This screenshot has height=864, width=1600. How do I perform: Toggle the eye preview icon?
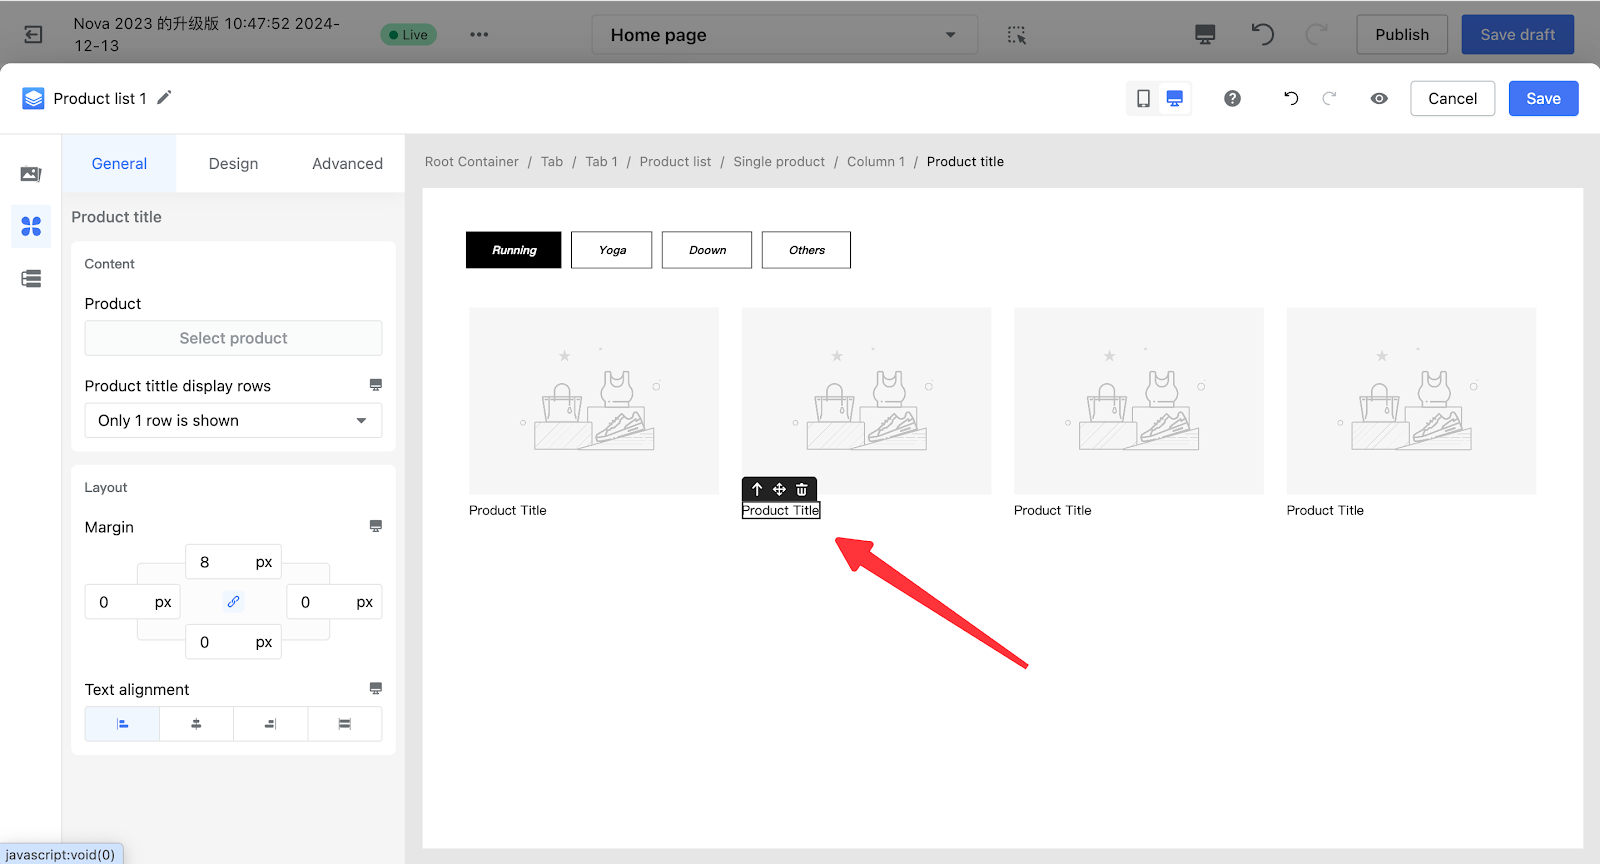pyautogui.click(x=1379, y=98)
